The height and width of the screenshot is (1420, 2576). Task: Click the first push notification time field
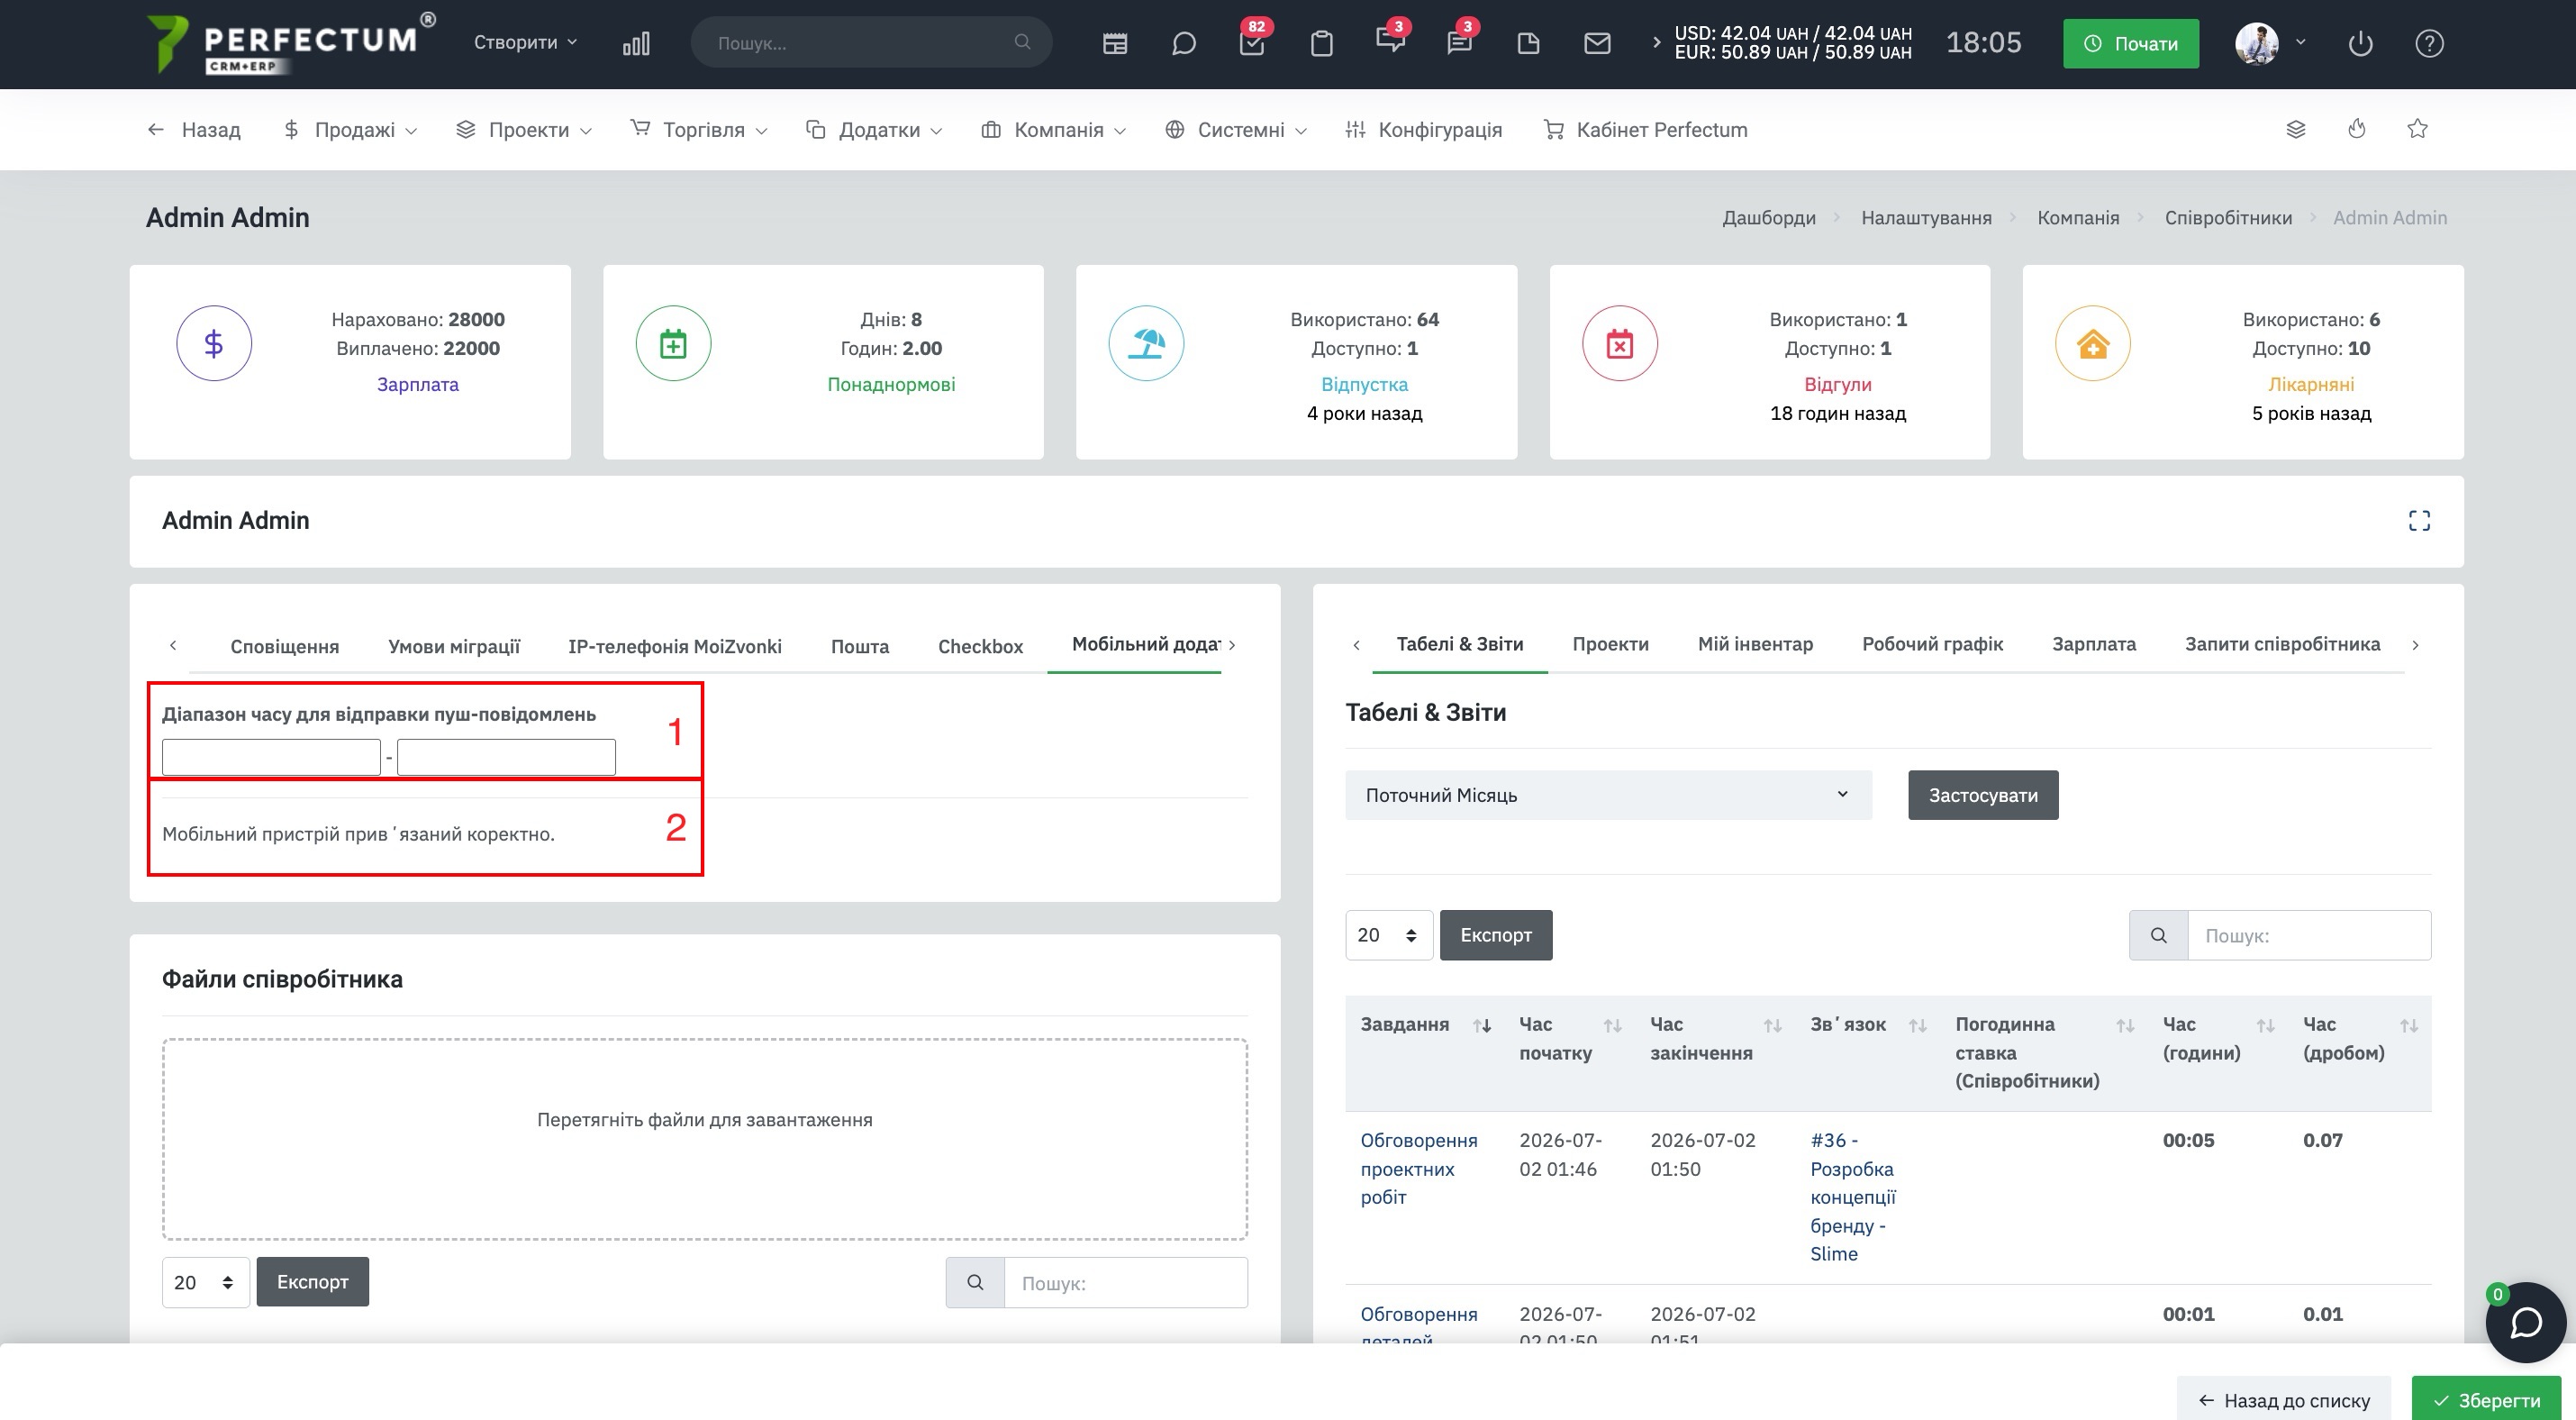tap(271, 757)
